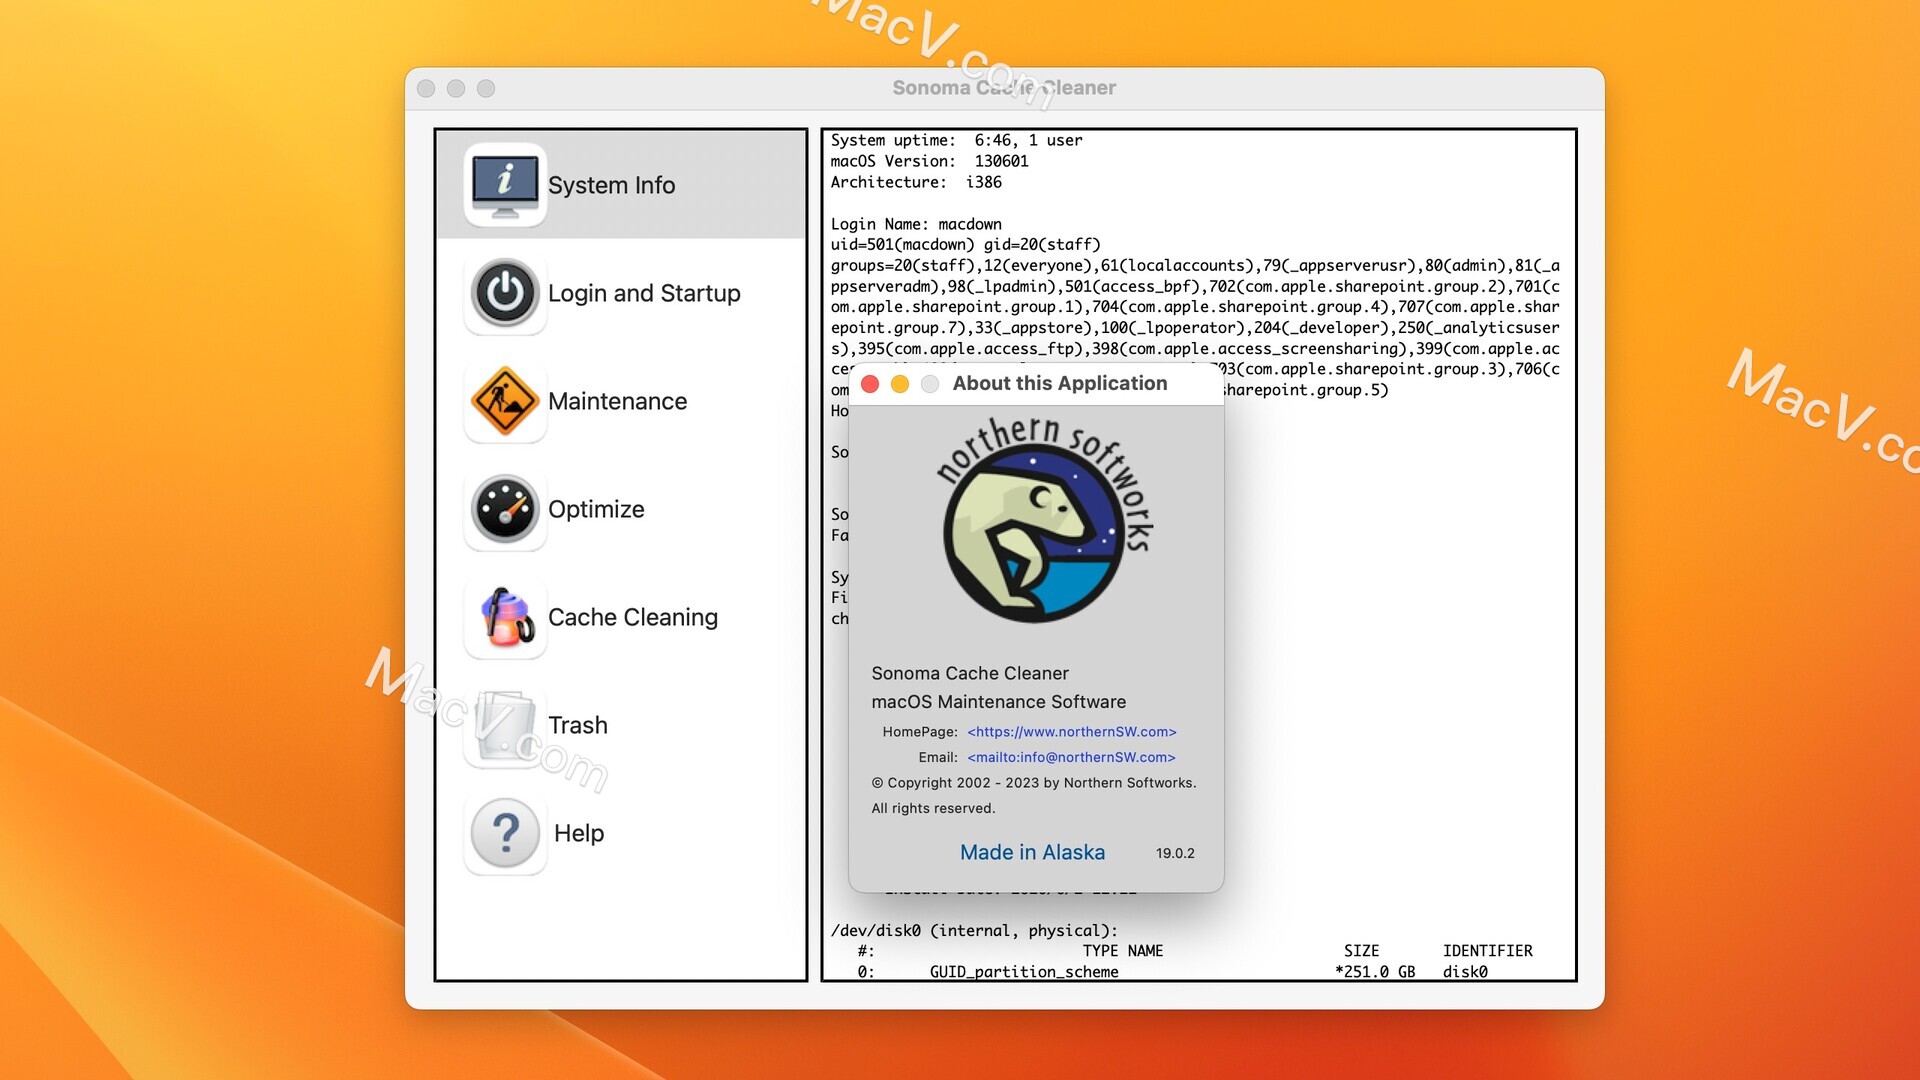
Task: Click the Optimize gauge icon
Action: click(505, 509)
